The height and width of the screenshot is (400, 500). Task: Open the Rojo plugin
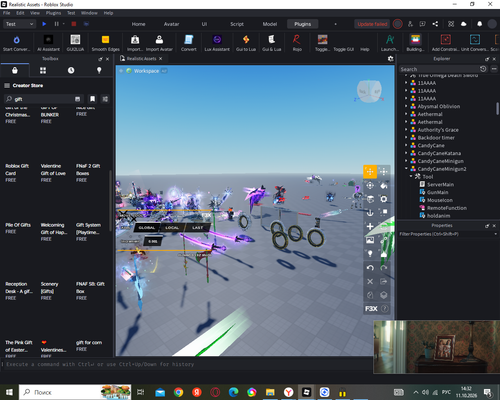tap(297, 43)
